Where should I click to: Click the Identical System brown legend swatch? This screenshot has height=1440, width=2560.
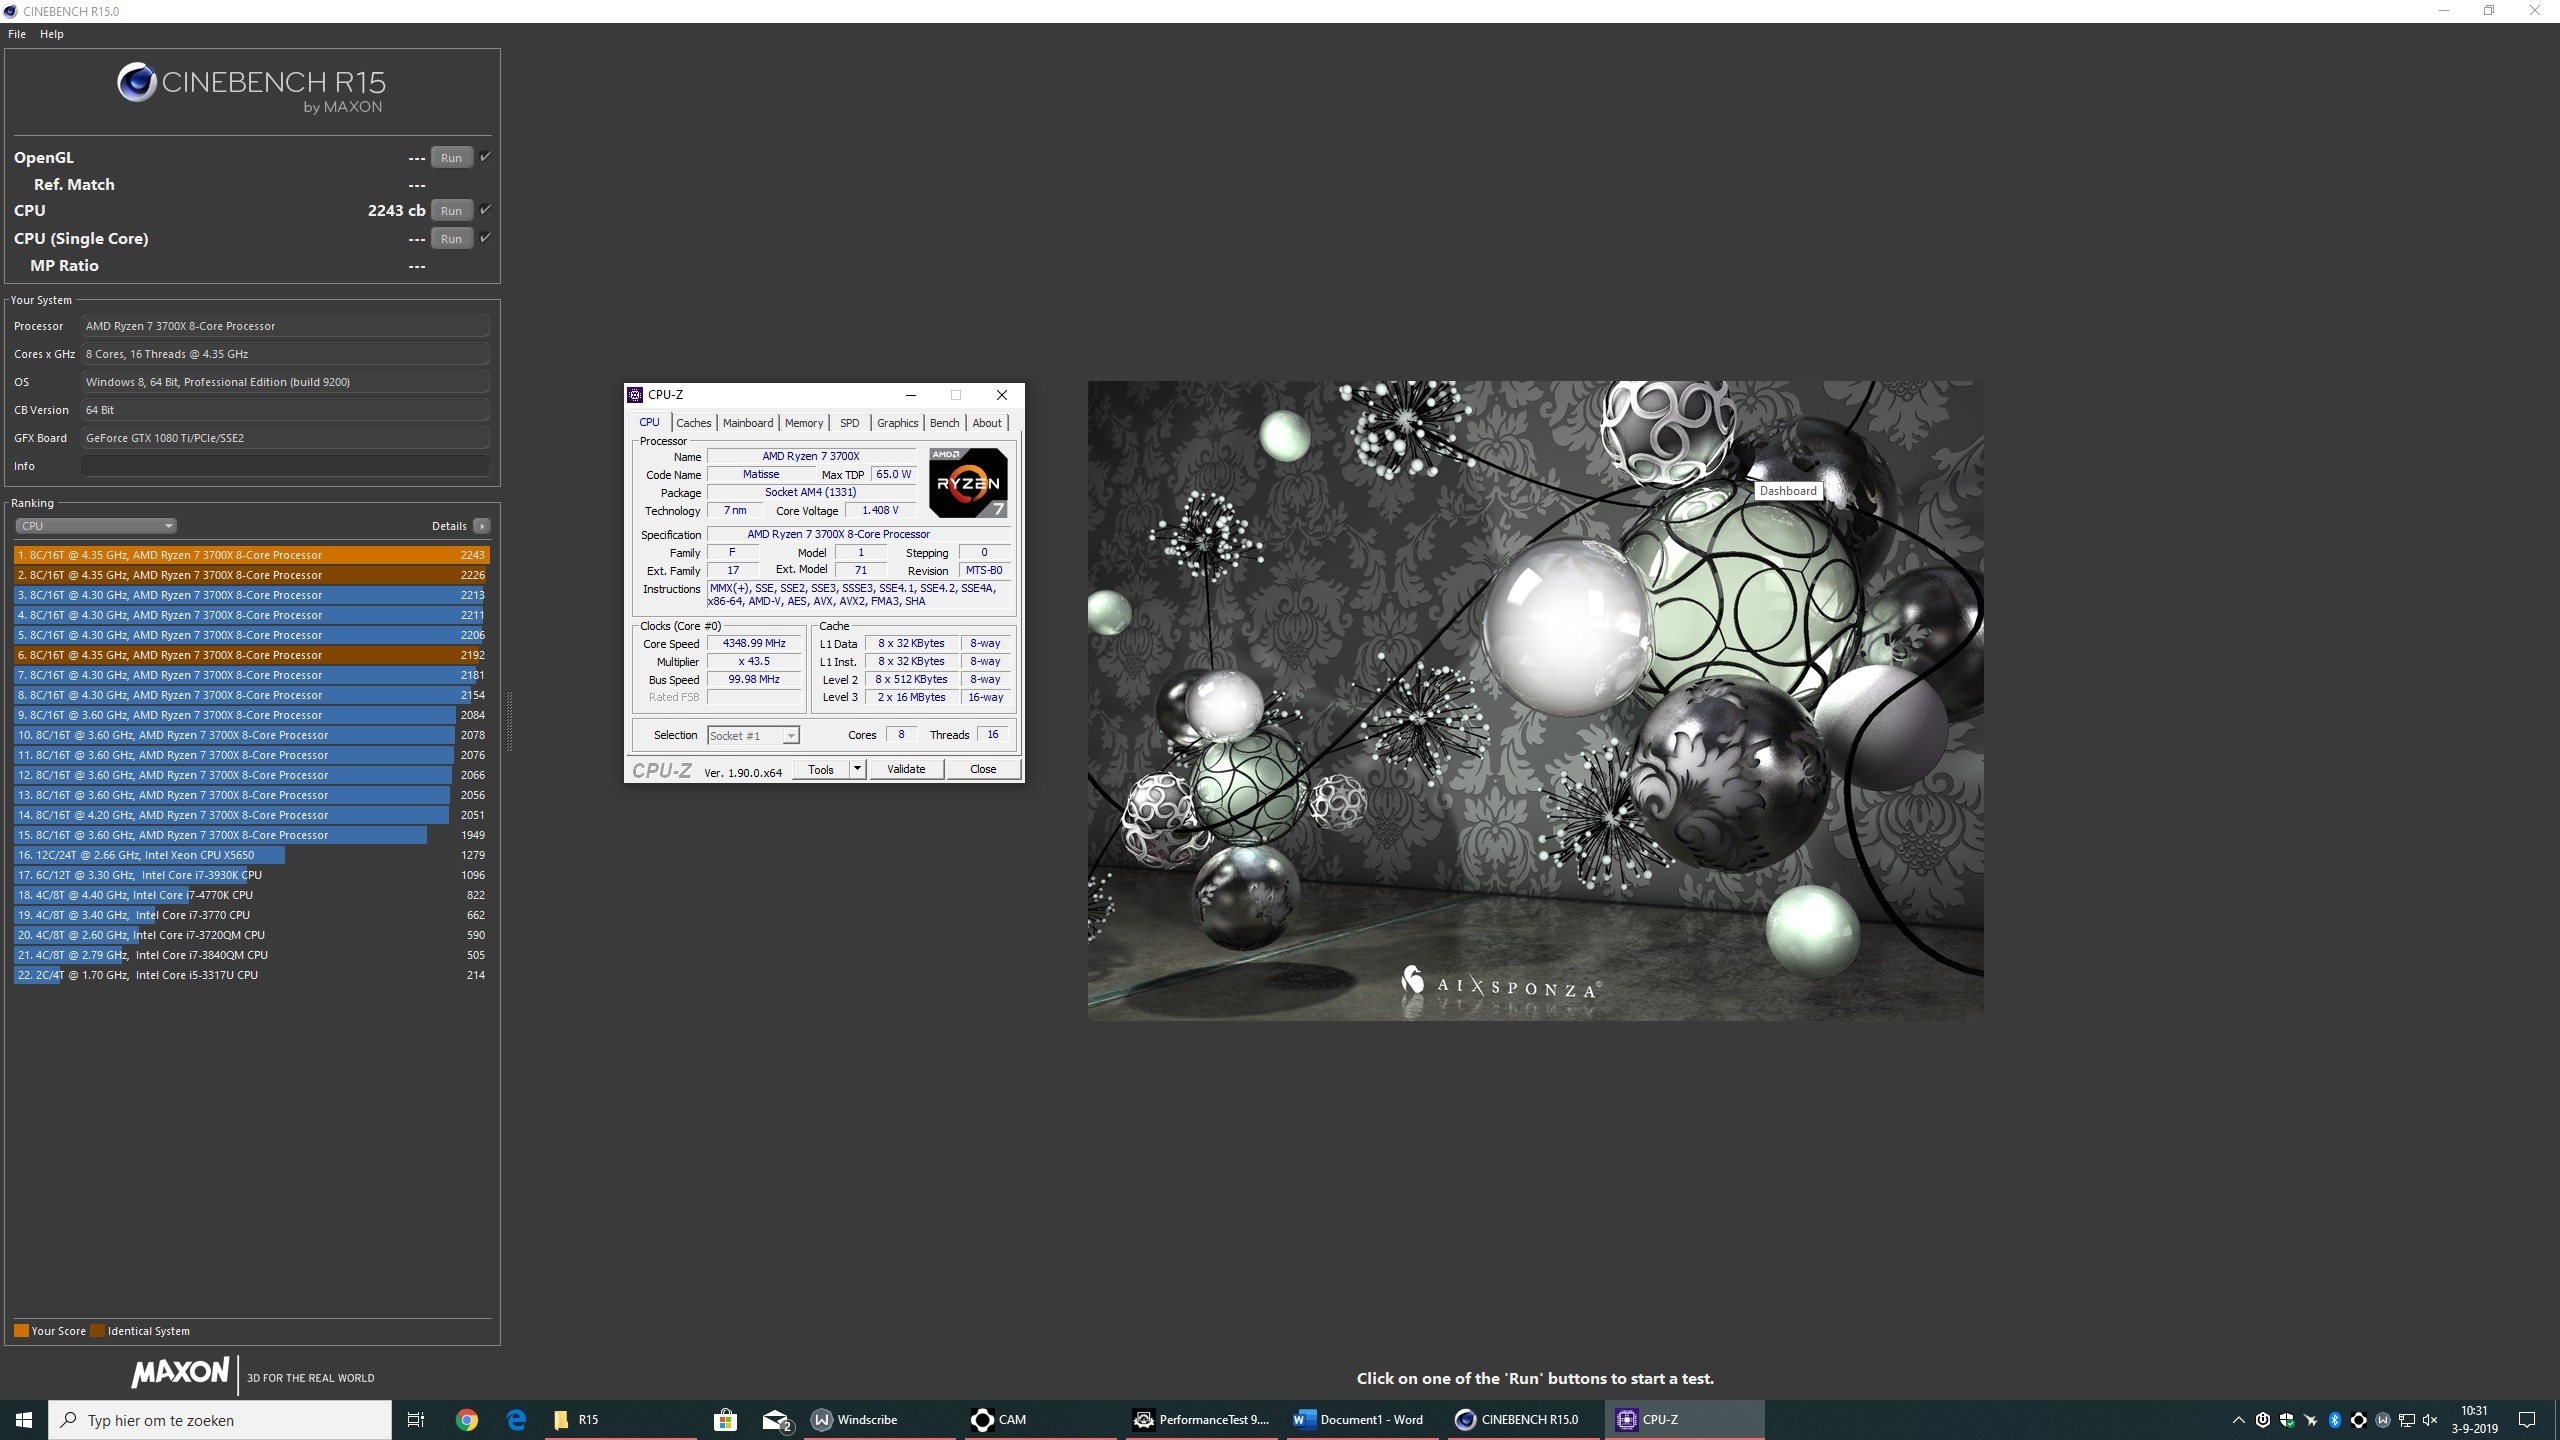97,1331
